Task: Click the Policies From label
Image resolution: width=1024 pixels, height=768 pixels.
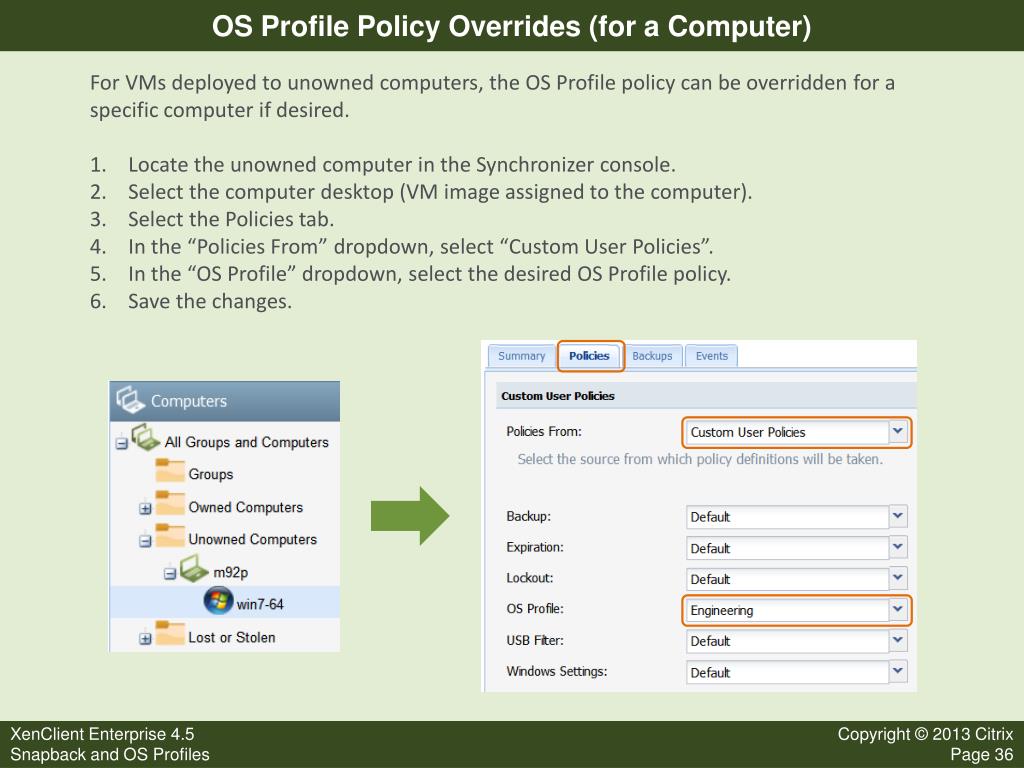Action: 543,431
